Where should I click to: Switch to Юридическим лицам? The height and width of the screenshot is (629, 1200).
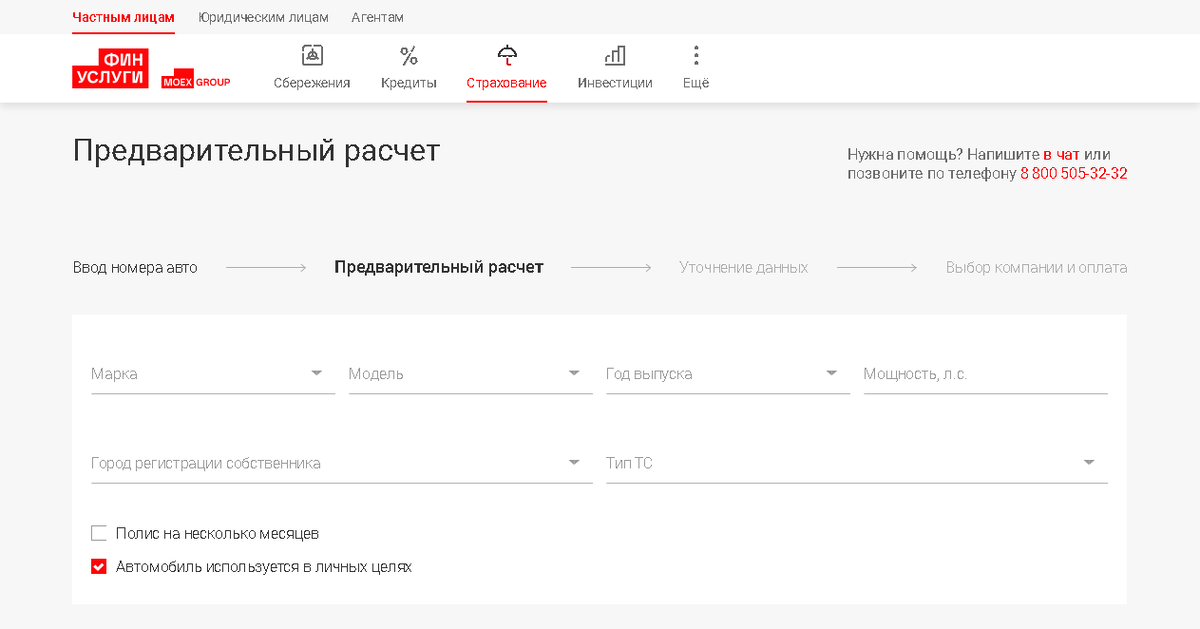pyautogui.click(x=263, y=17)
